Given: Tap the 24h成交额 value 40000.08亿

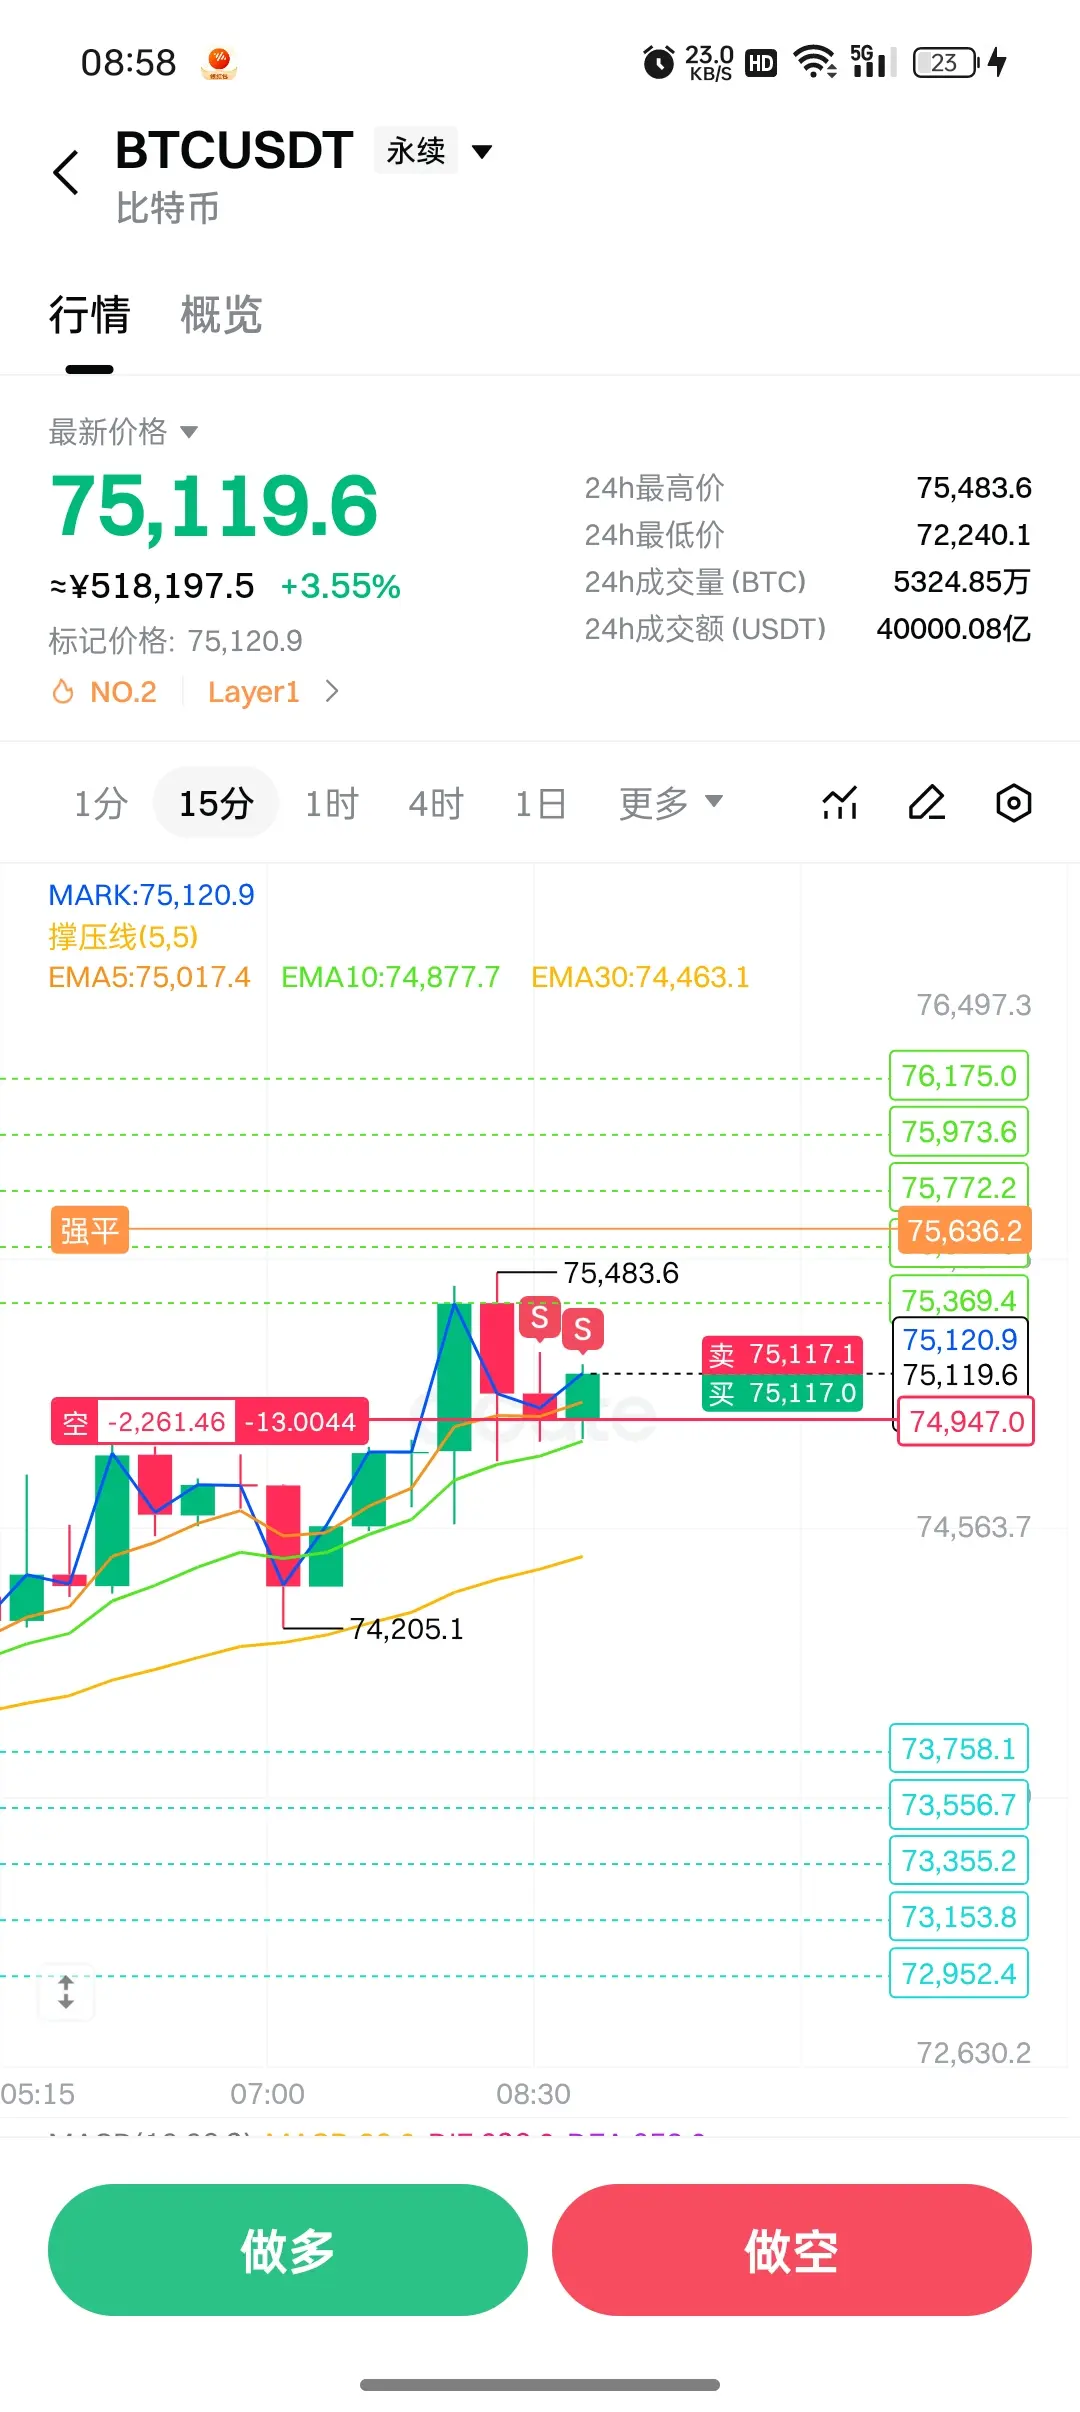Looking at the screenshot, I should point(954,629).
